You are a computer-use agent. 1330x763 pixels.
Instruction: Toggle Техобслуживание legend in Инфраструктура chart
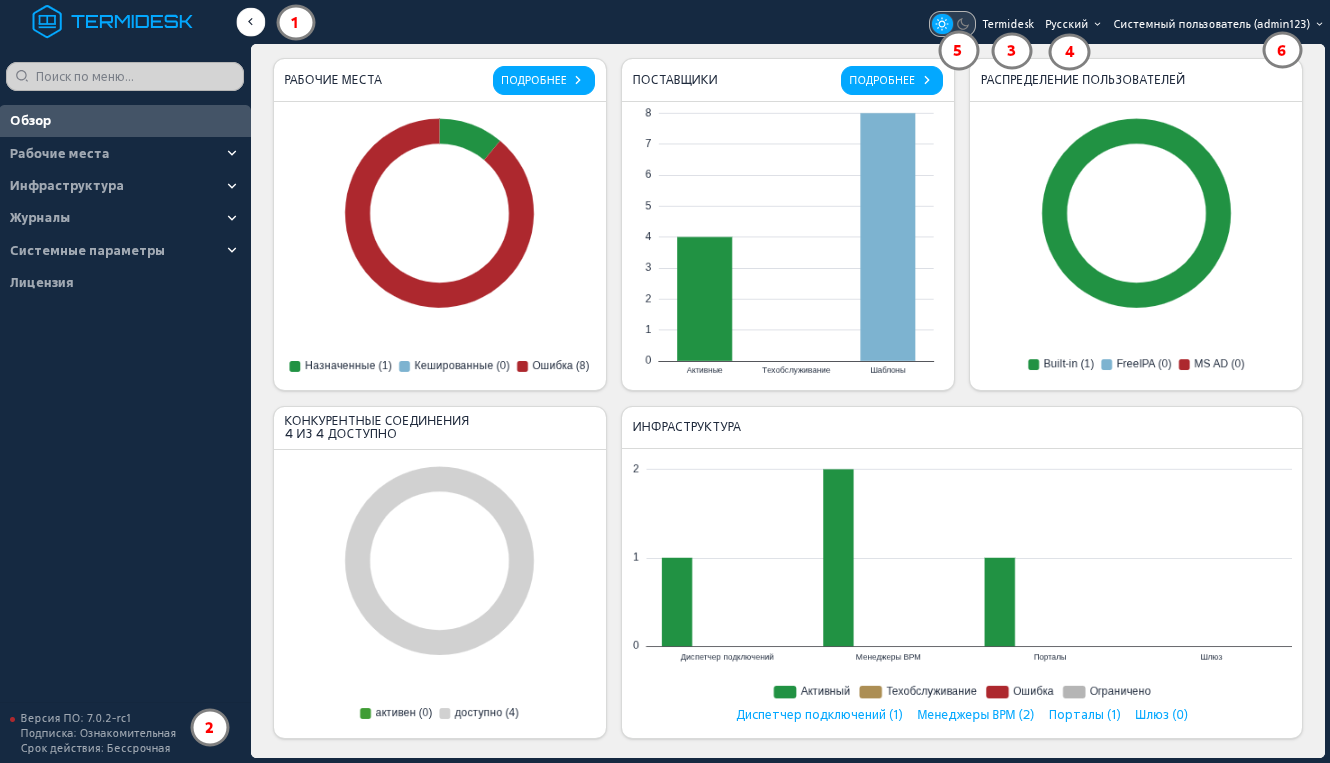(918, 692)
